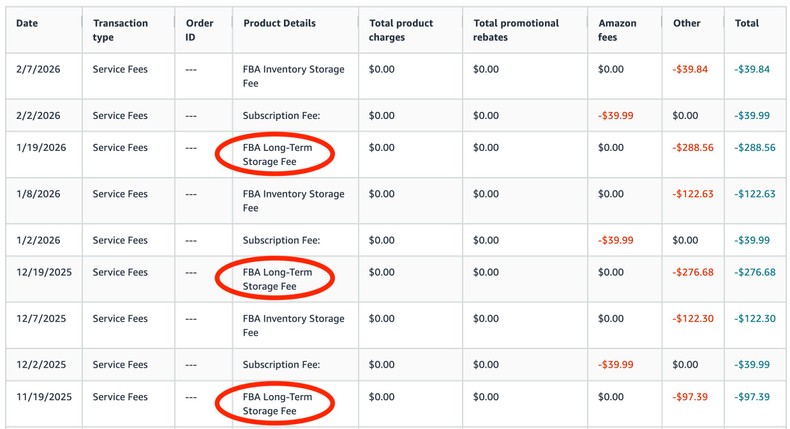The height and width of the screenshot is (429, 790).
Task: Click the circled 11/19/2025 FBA Long-Term Storage Fee
Action: coord(277,404)
